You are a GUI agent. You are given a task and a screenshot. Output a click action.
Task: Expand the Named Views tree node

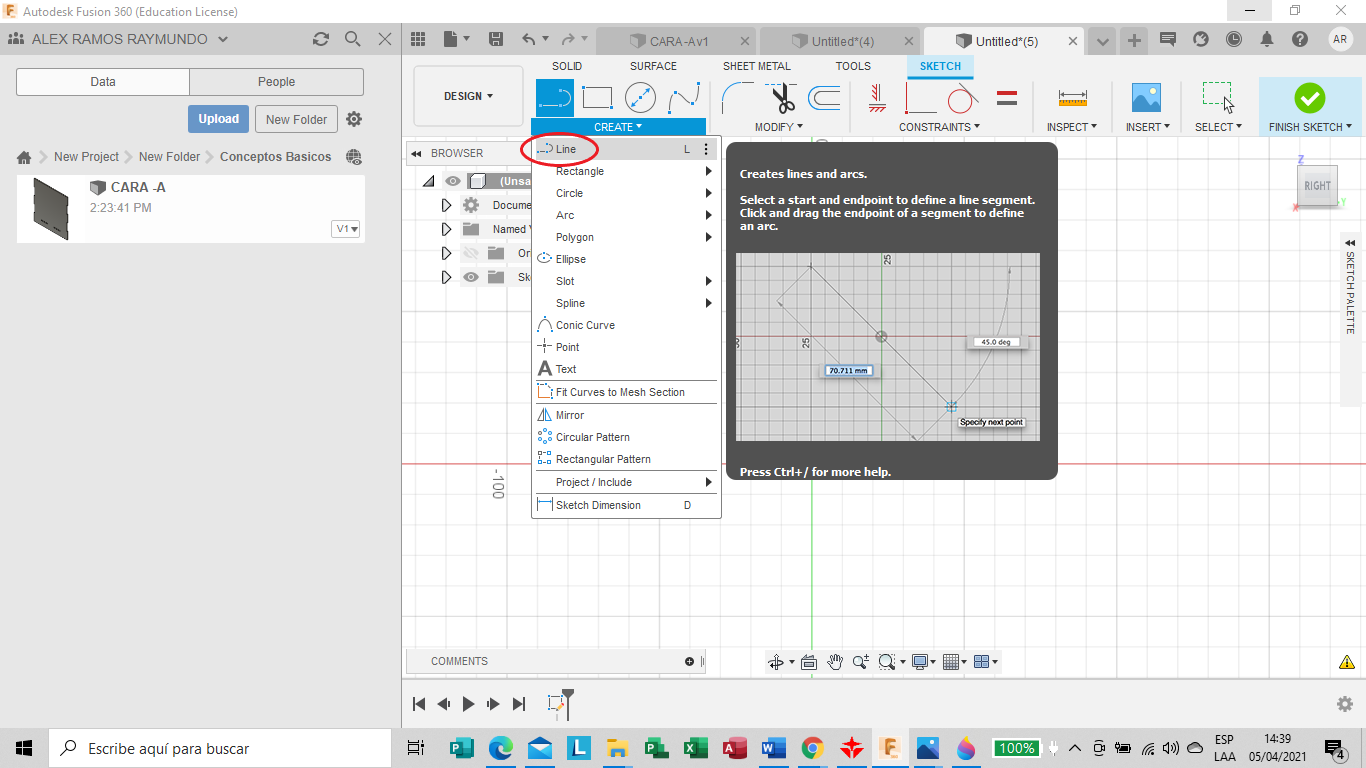[447, 229]
